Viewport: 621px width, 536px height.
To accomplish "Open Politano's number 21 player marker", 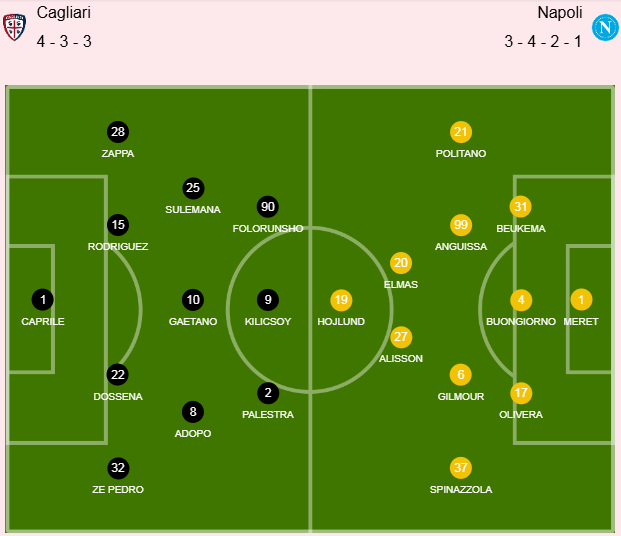I will point(461,132).
